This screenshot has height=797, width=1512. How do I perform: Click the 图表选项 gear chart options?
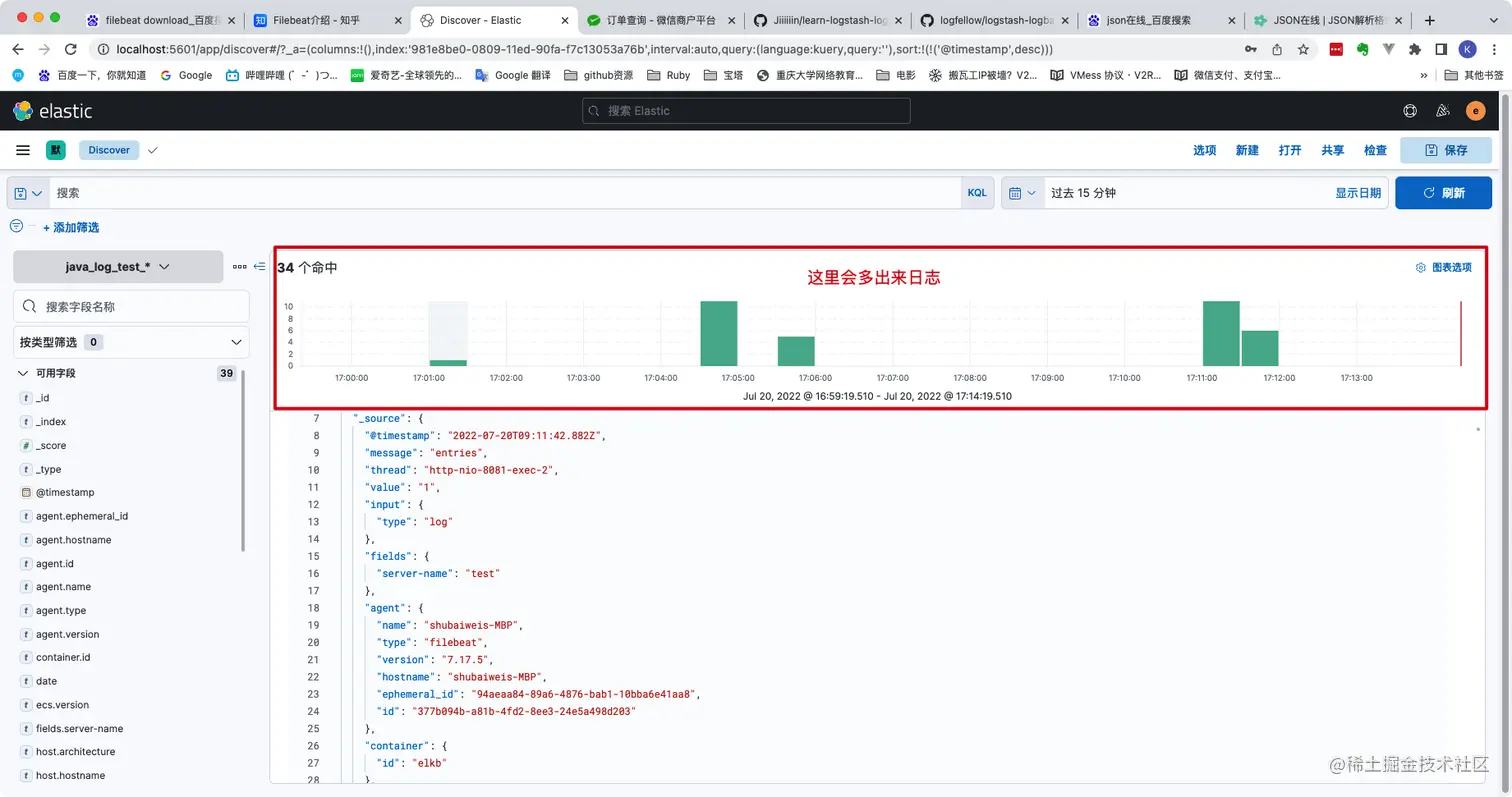pyautogui.click(x=1443, y=268)
